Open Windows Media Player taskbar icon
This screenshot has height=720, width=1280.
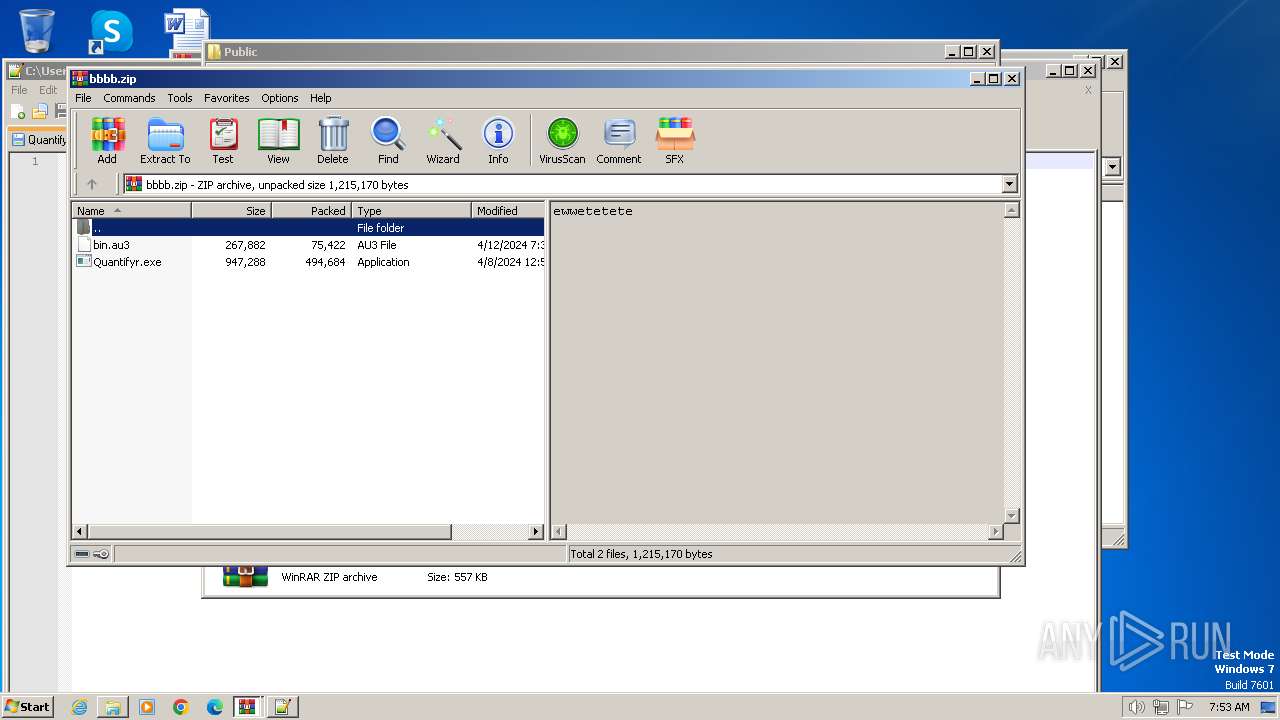147,707
